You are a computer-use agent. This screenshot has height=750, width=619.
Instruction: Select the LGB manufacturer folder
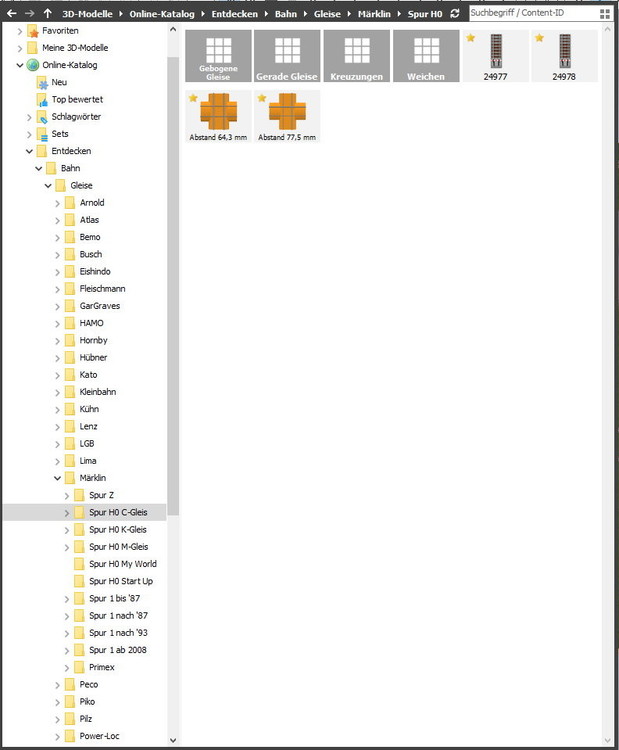point(87,444)
